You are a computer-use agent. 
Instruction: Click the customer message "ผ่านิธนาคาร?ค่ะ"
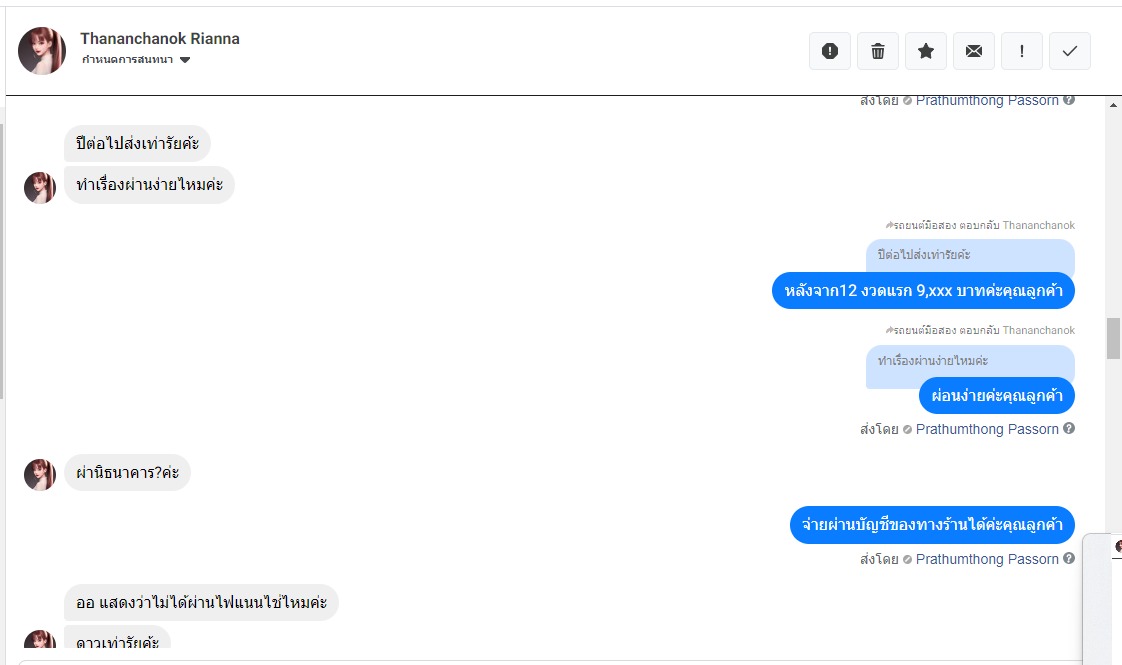127,472
